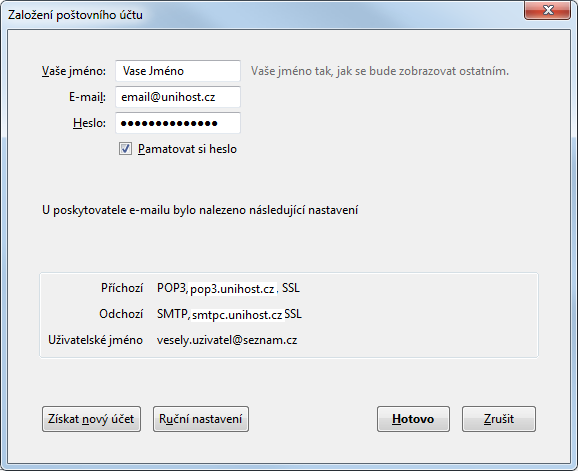Click the 'Vaše jméno' name input field
Image resolution: width=578 pixels, height=471 pixels.
178,71
